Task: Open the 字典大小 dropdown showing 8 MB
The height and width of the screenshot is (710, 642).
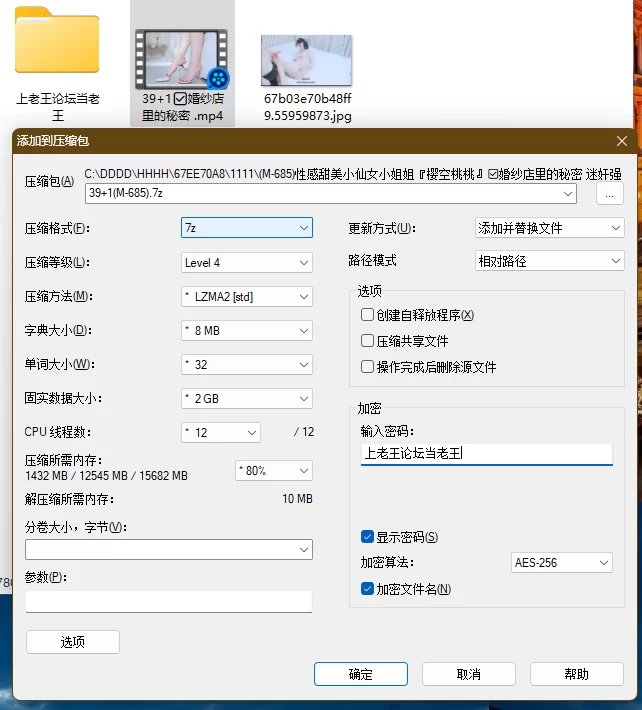Action: pyautogui.click(x=247, y=331)
